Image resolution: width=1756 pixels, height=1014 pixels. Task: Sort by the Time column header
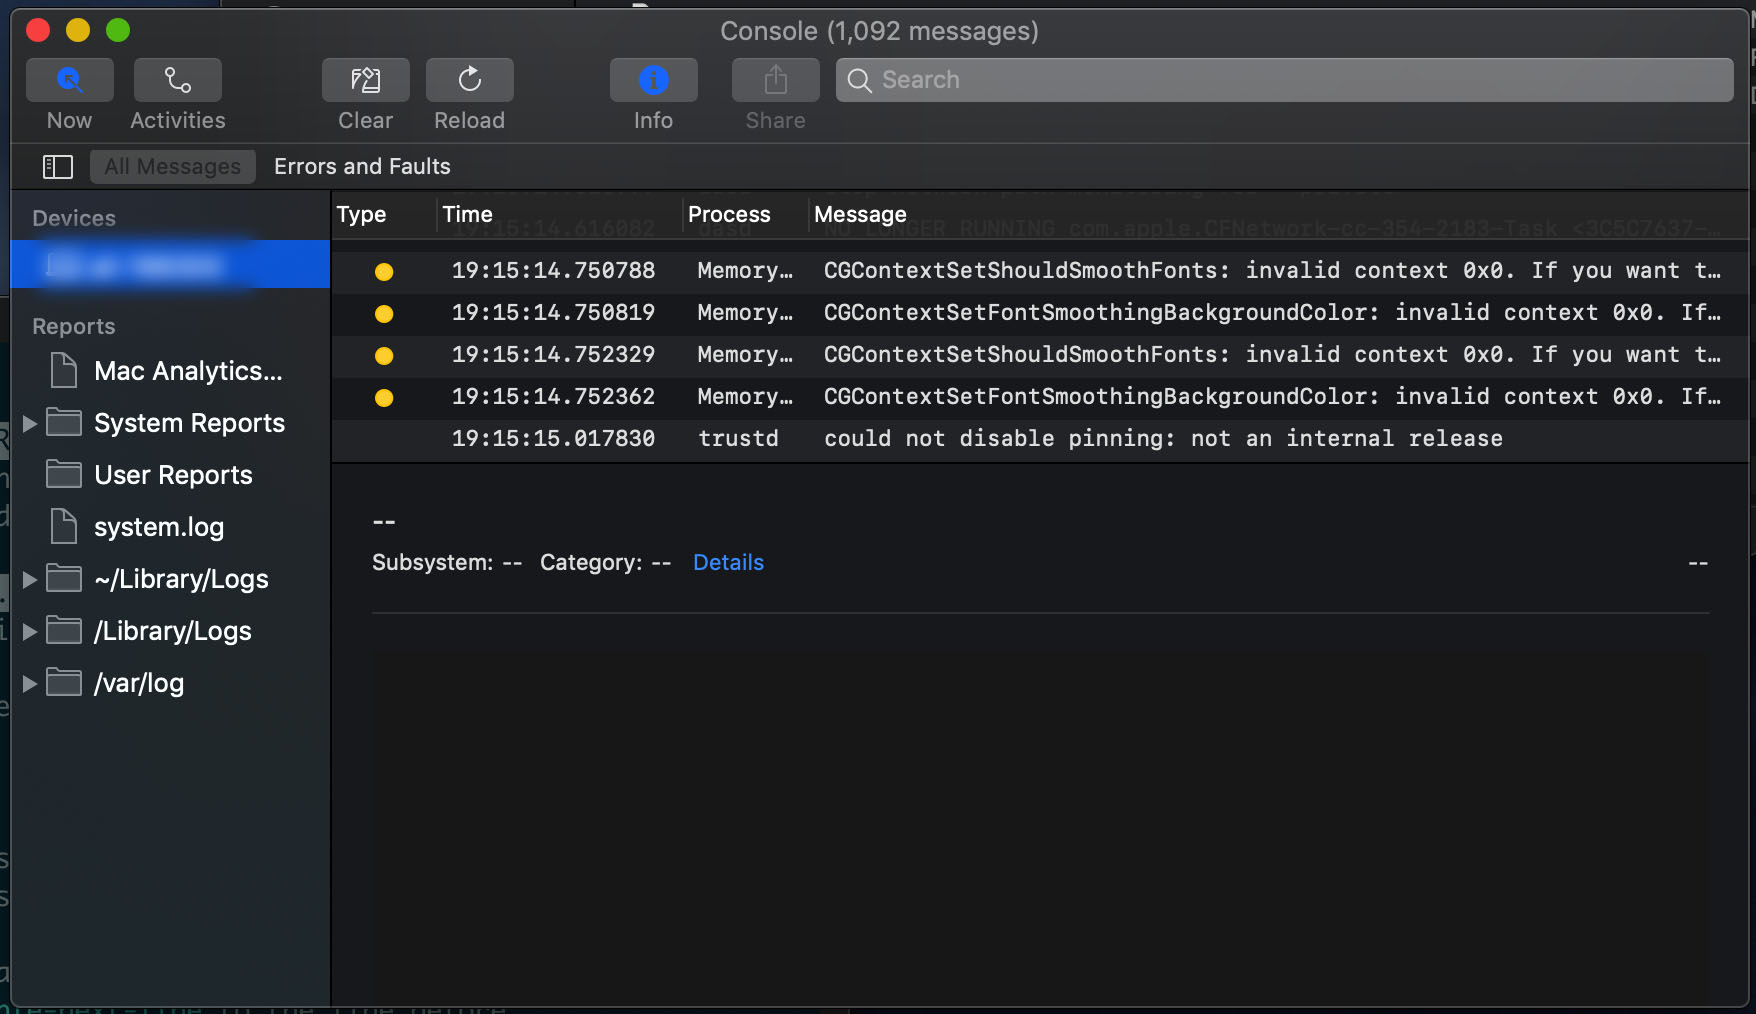pyautogui.click(x=467, y=215)
